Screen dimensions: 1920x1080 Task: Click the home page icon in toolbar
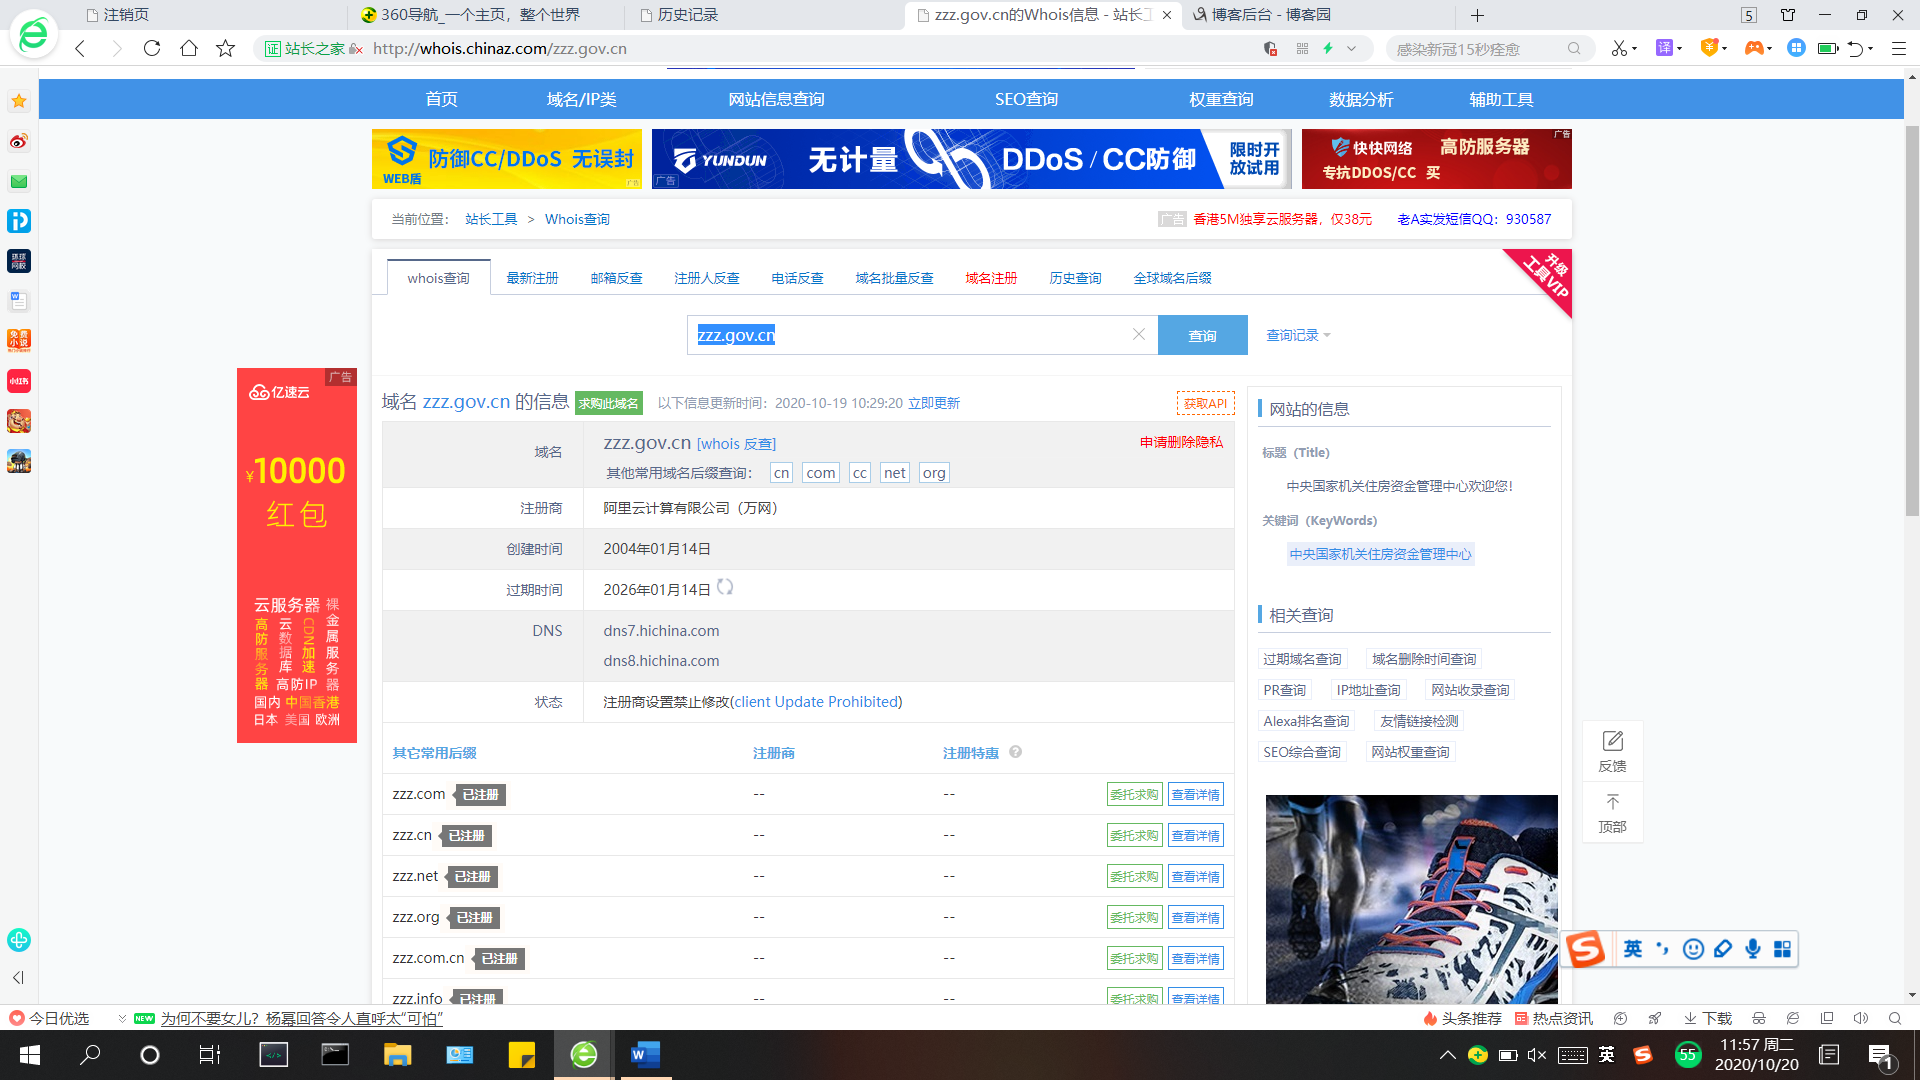pos(189,48)
